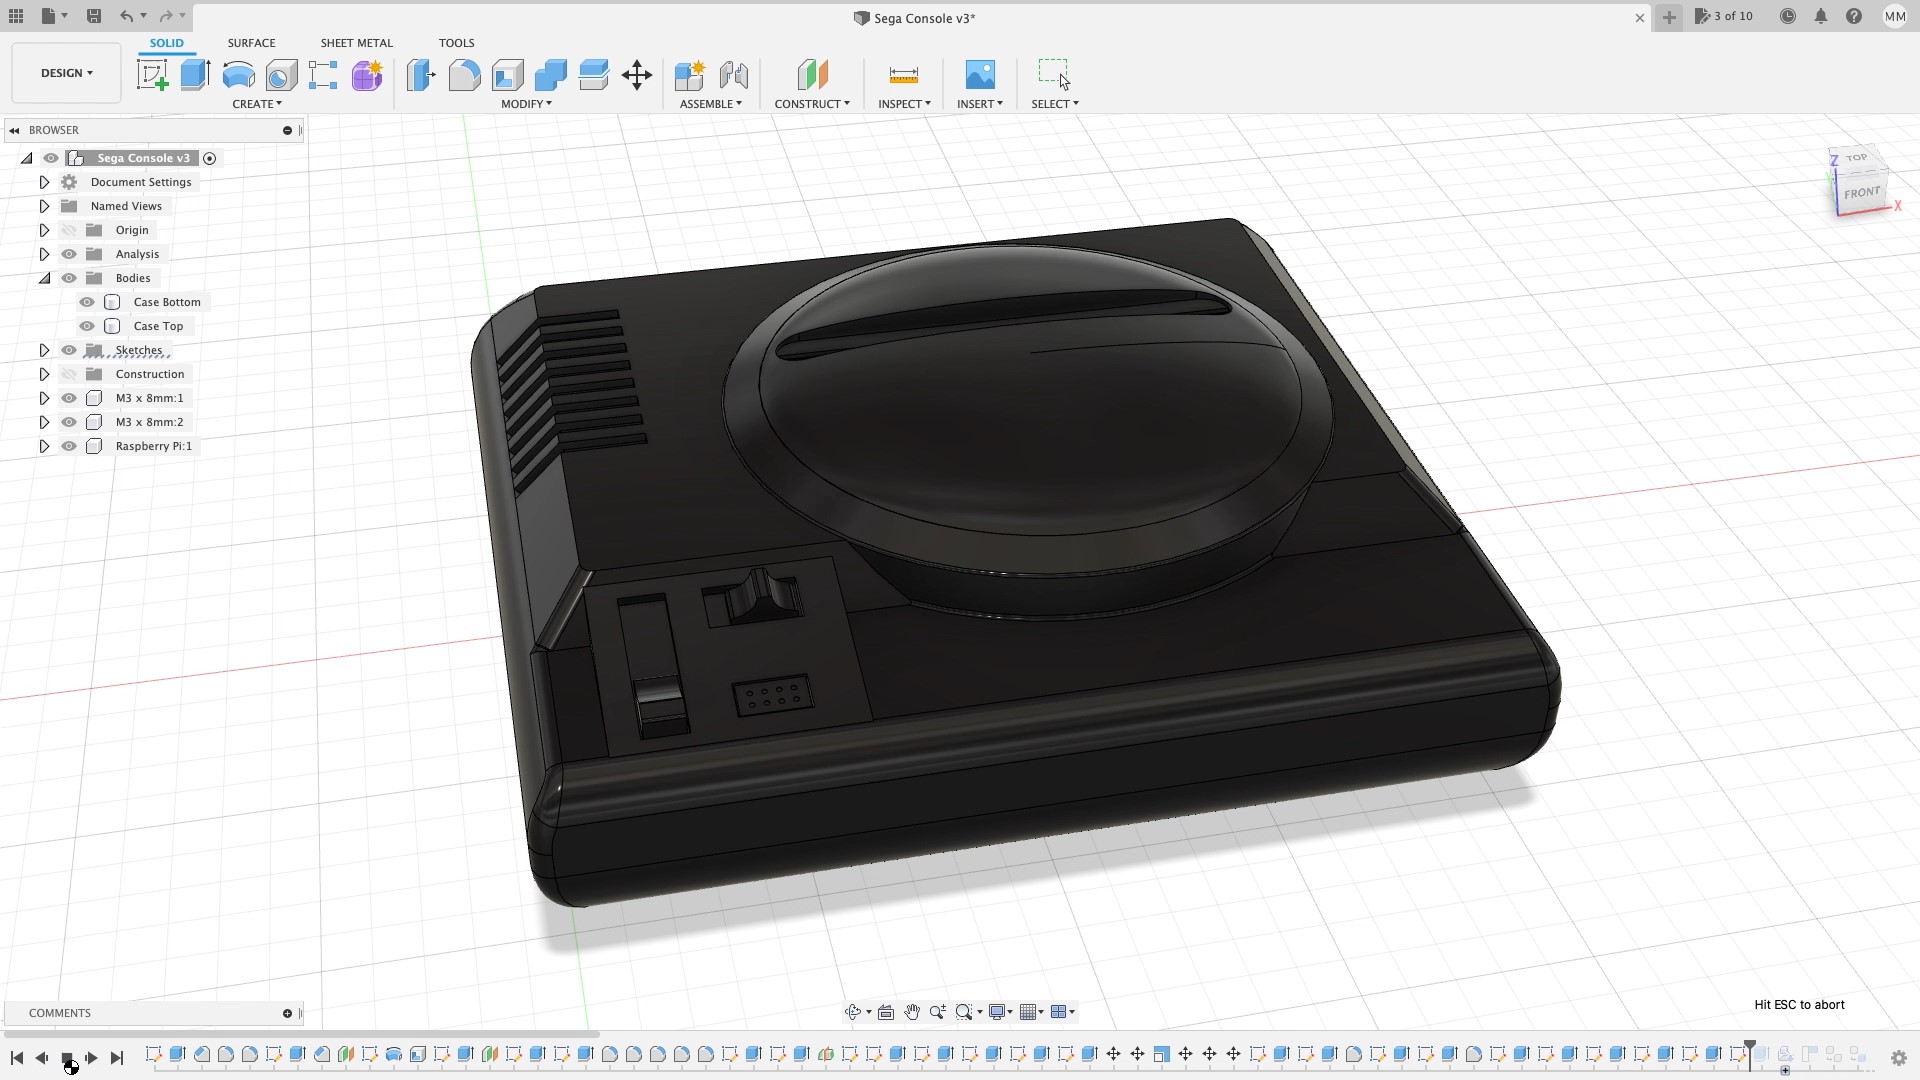The width and height of the screenshot is (1920, 1080).
Task: Switch to the Surface tab
Action: 250,43
